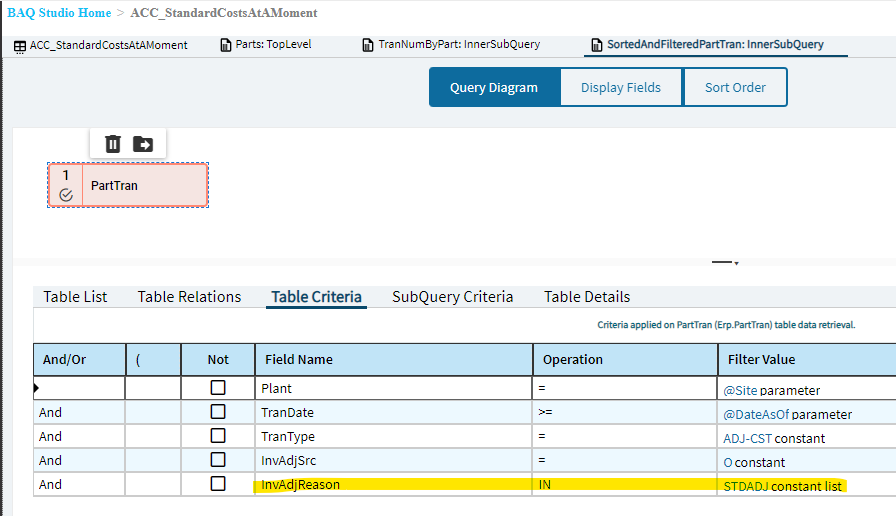Click the trash delete icon above PartTran
This screenshot has width=896, height=516.
click(113, 144)
